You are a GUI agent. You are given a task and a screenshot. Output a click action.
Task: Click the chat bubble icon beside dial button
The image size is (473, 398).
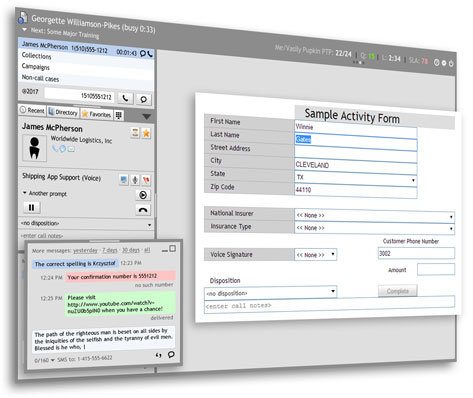(x=143, y=99)
